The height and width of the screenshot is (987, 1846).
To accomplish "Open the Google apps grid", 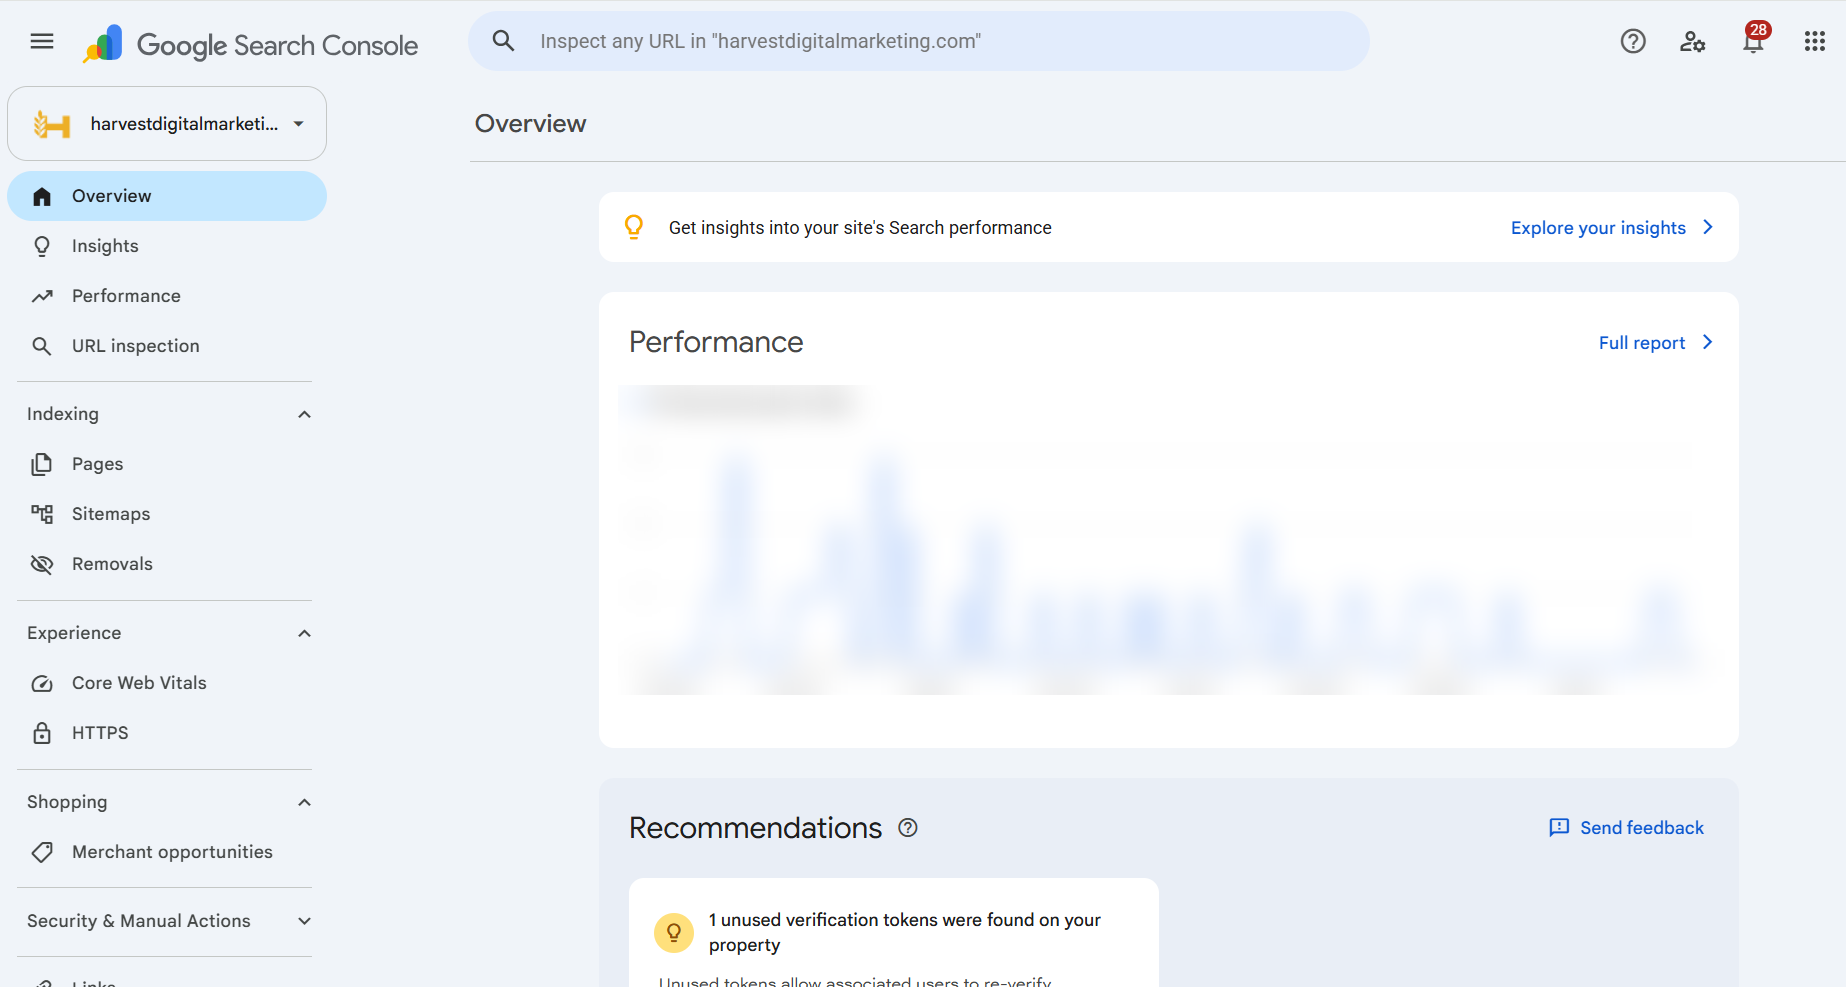I will coord(1815,41).
